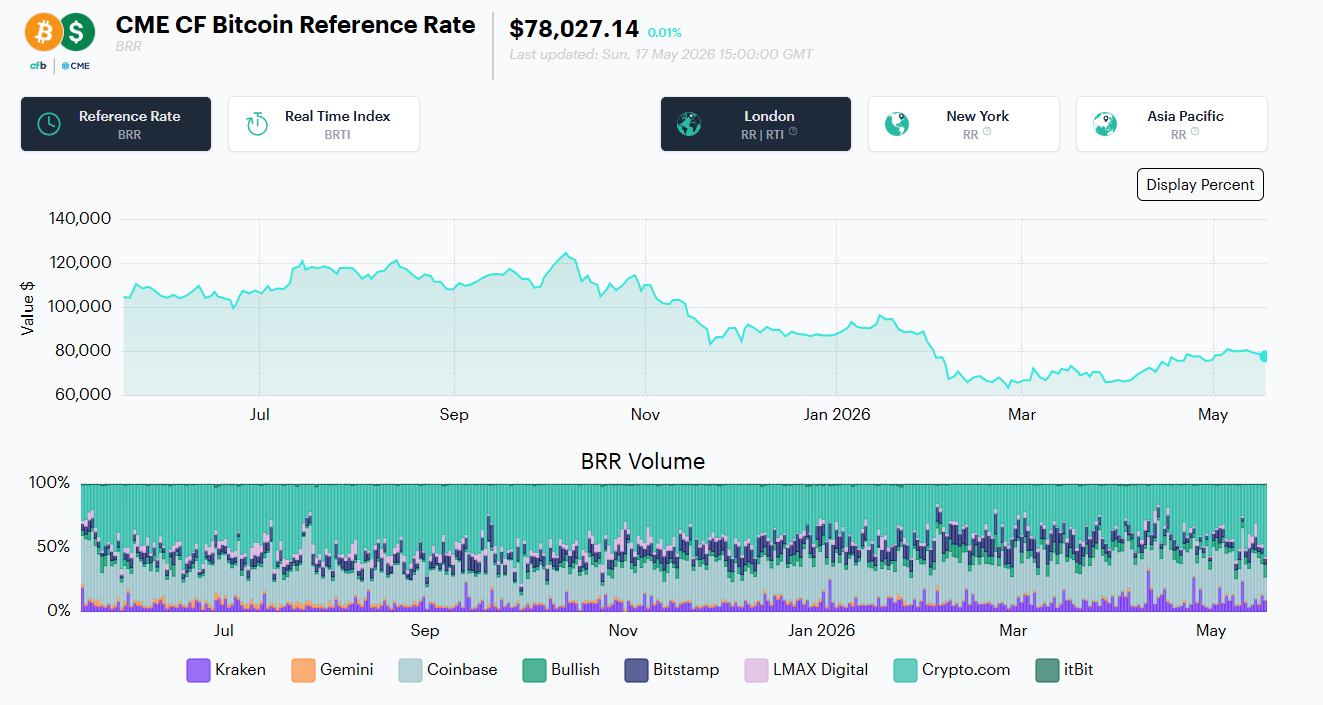This screenshot has width=1323, height=705.
Task: Click the BRR ticker under the title
Action: [129, 47]
